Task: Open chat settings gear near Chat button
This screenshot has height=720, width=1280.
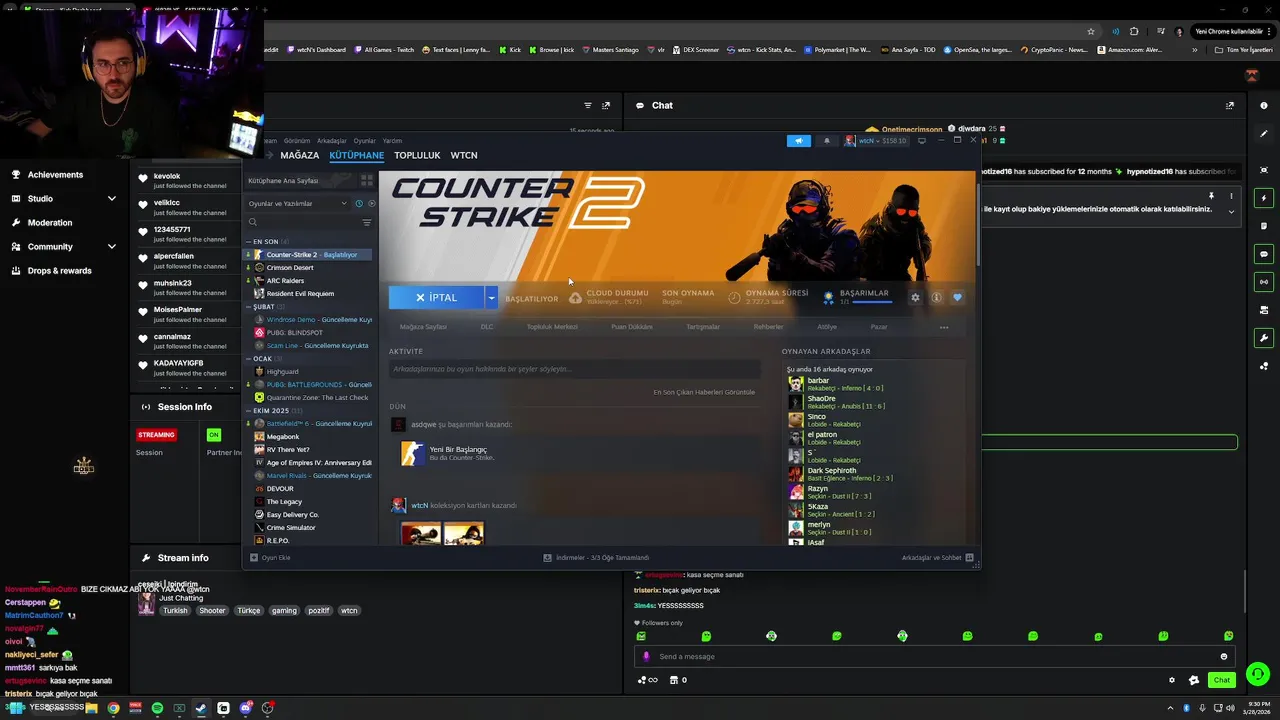Action: coord(1172,680)
